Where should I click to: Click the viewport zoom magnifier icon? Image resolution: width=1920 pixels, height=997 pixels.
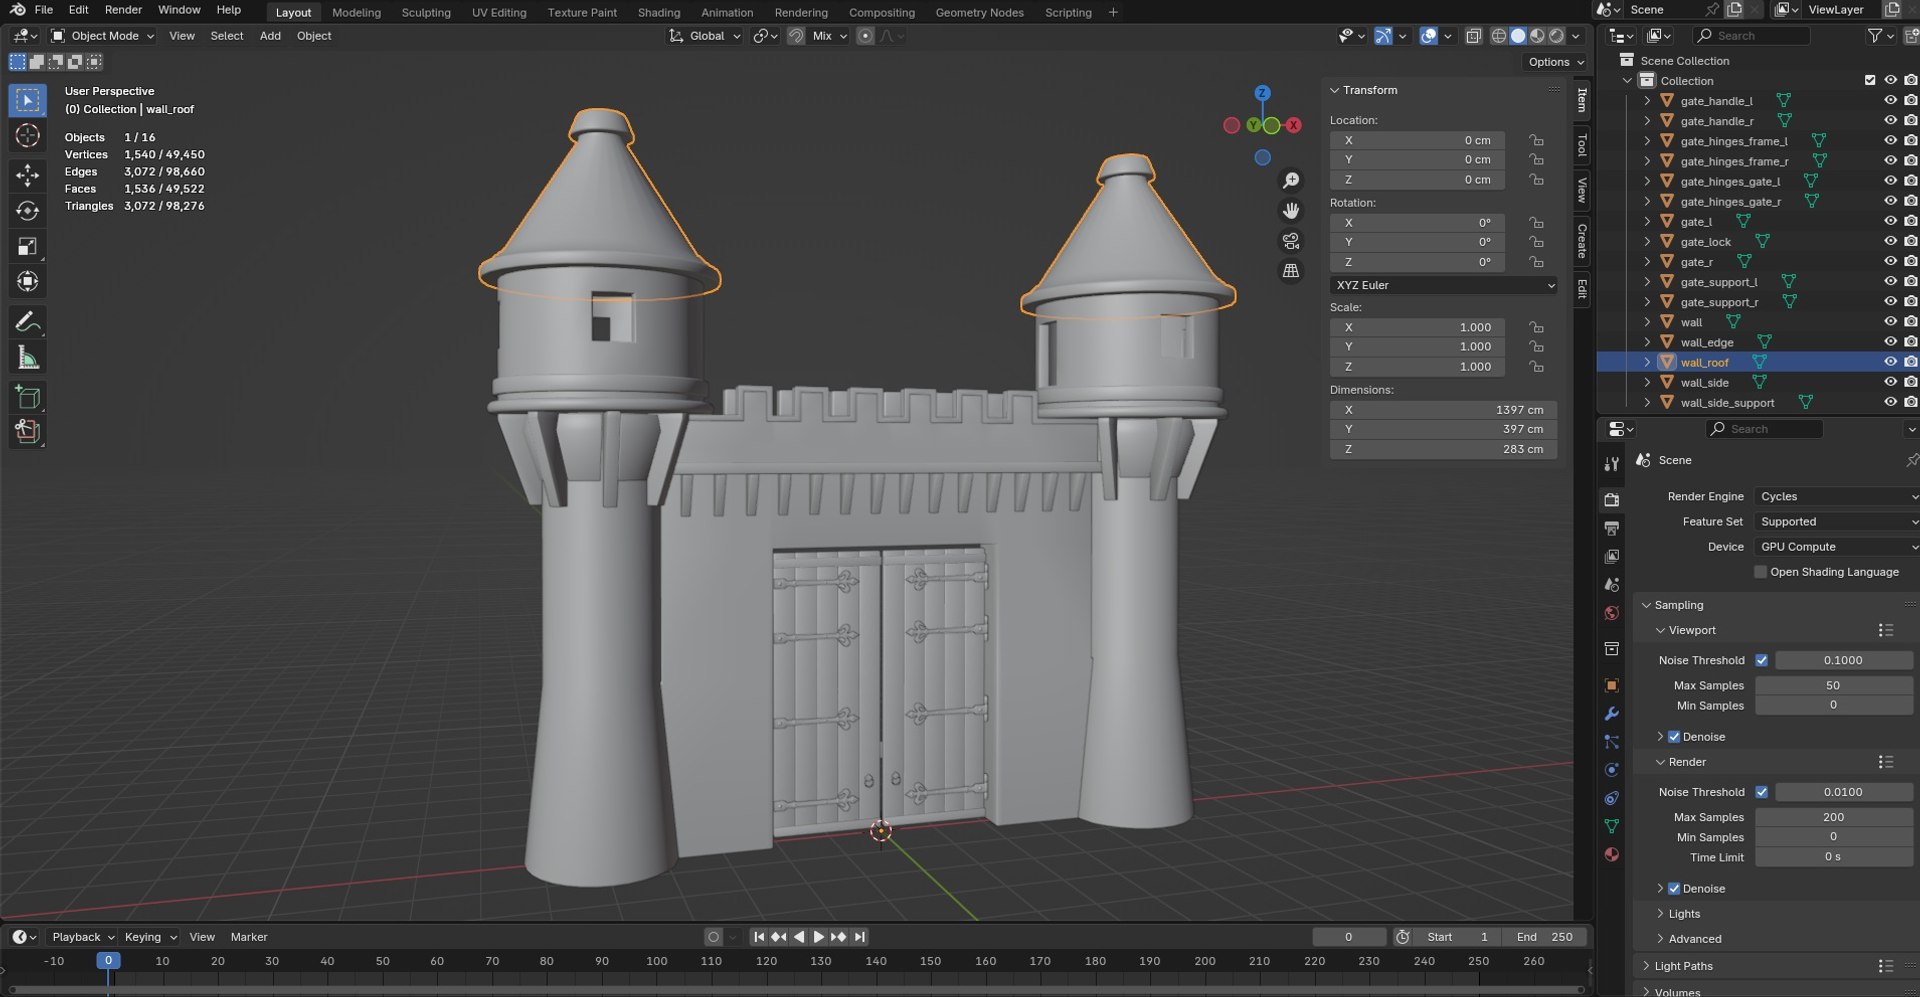[x=1291, y=180]
